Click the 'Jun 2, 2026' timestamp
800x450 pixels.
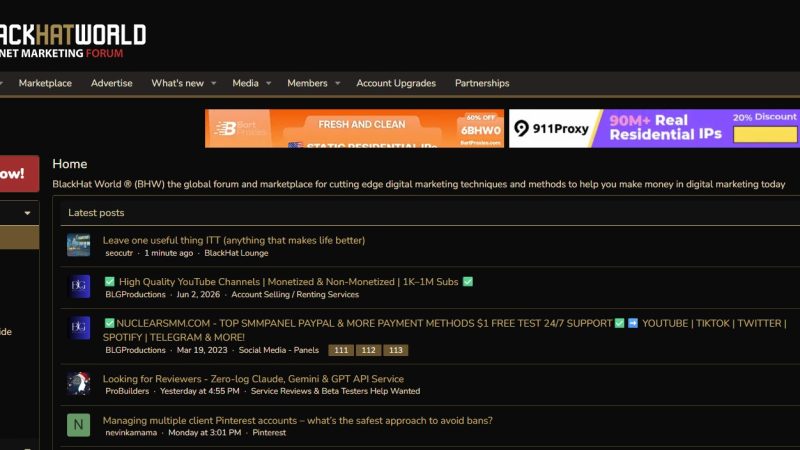click(x=198, y=294)
